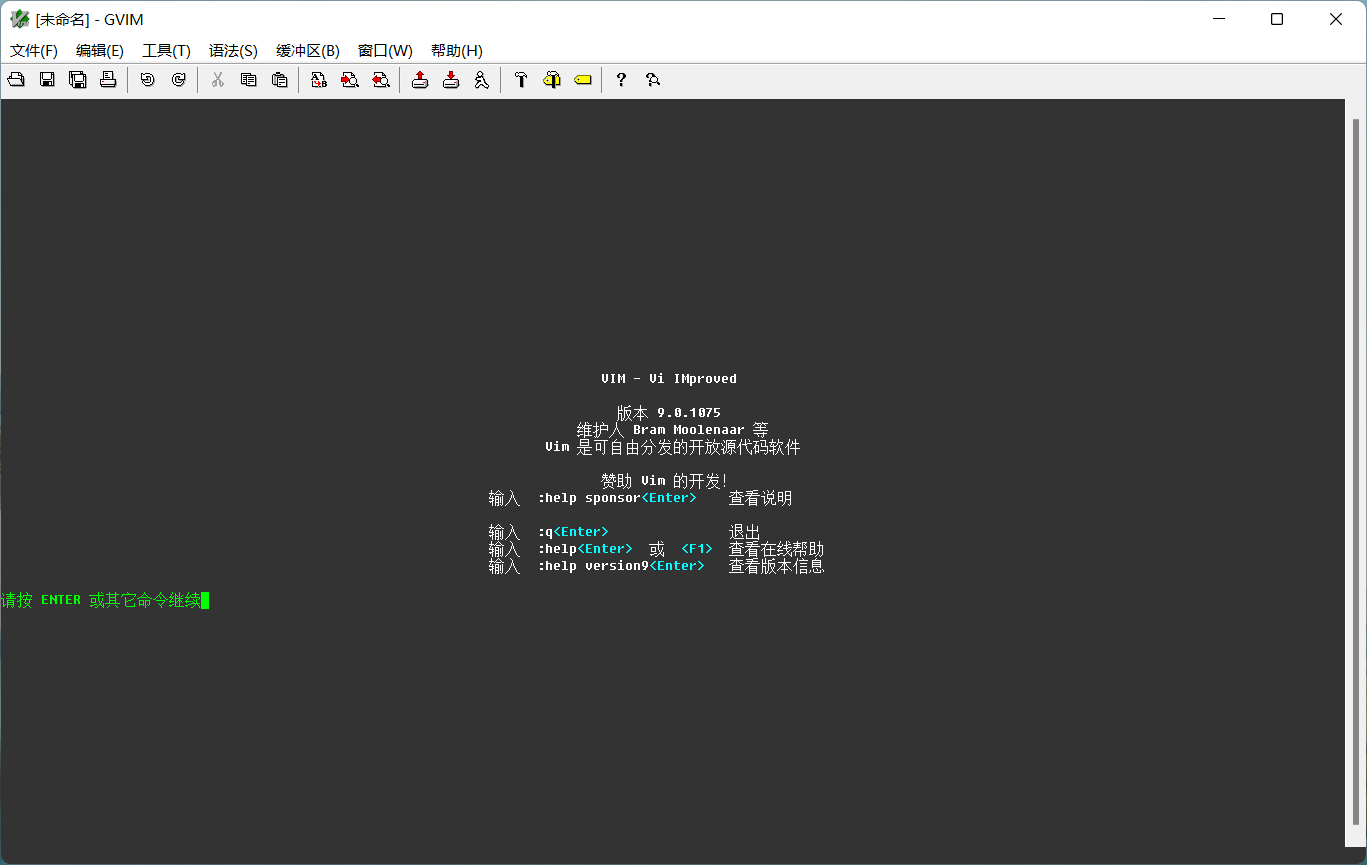Click the Open file toolbar icon
This screenshot has width=1367, height=865.
coord(16,80)
